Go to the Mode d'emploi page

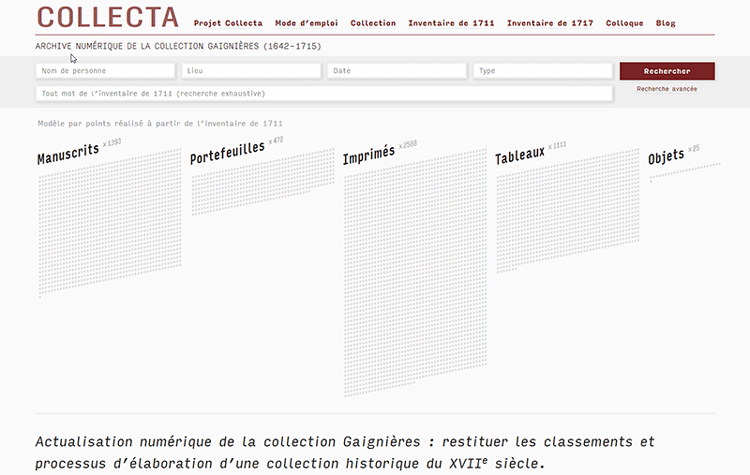click(306, 23)
